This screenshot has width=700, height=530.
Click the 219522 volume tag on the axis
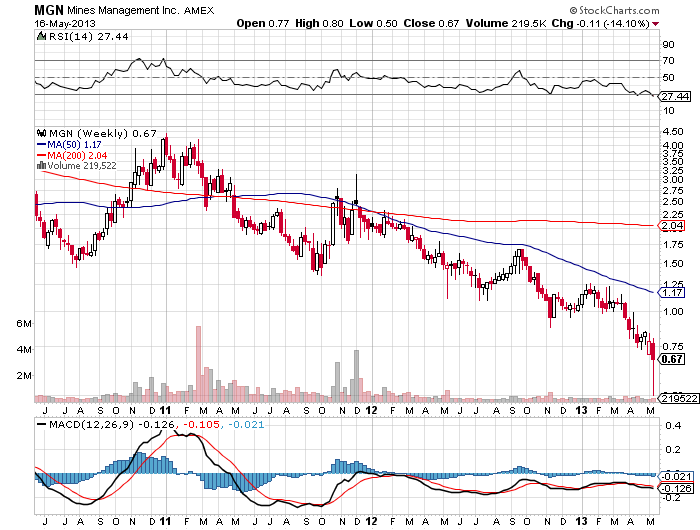click(679, 398)
